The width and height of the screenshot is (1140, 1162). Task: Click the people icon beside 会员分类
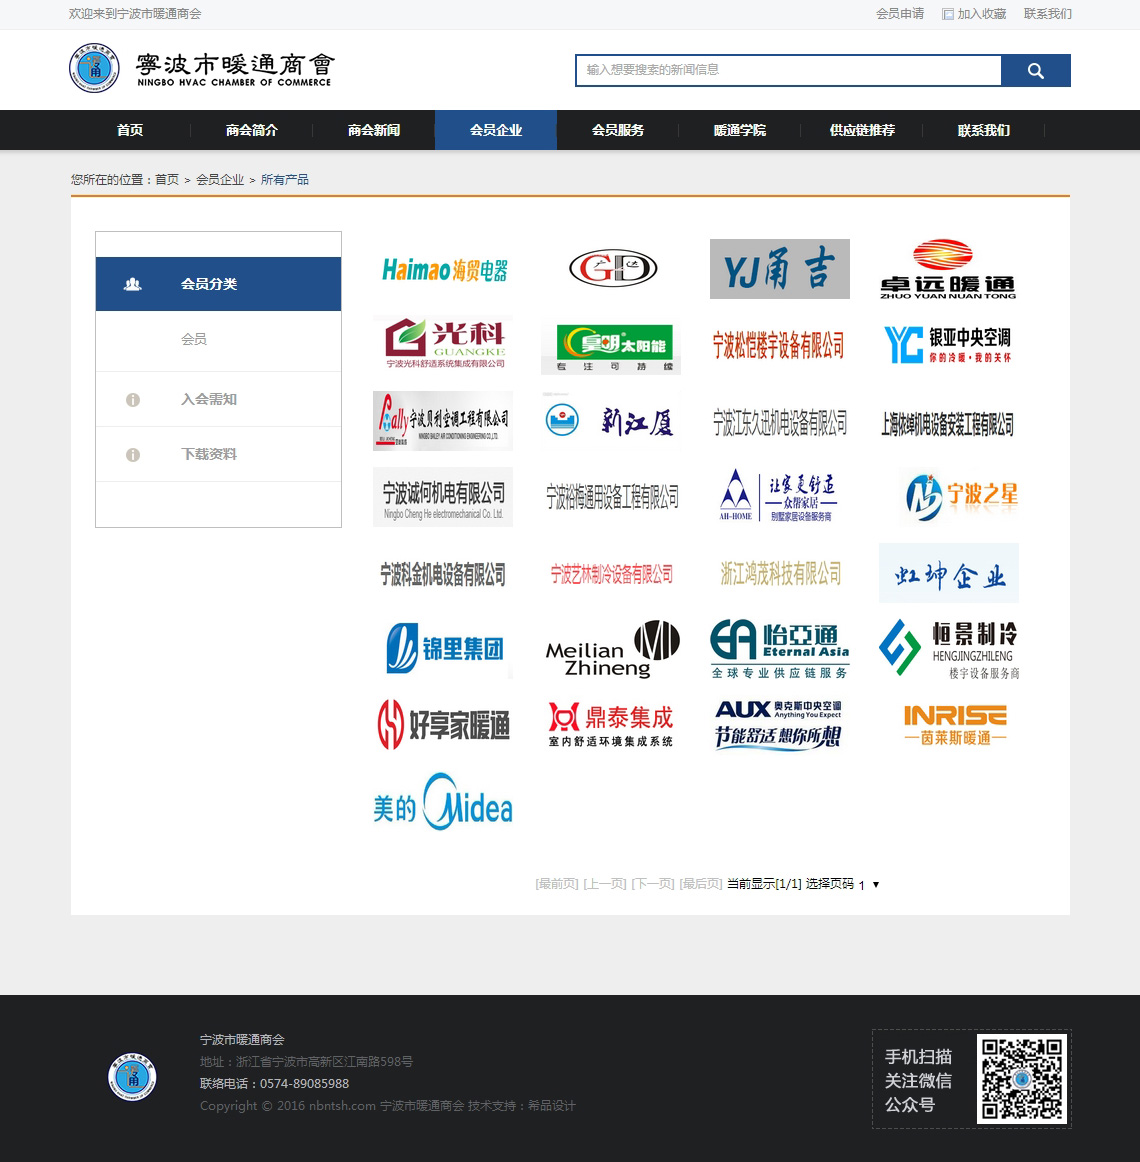click(x=133, y=284)
